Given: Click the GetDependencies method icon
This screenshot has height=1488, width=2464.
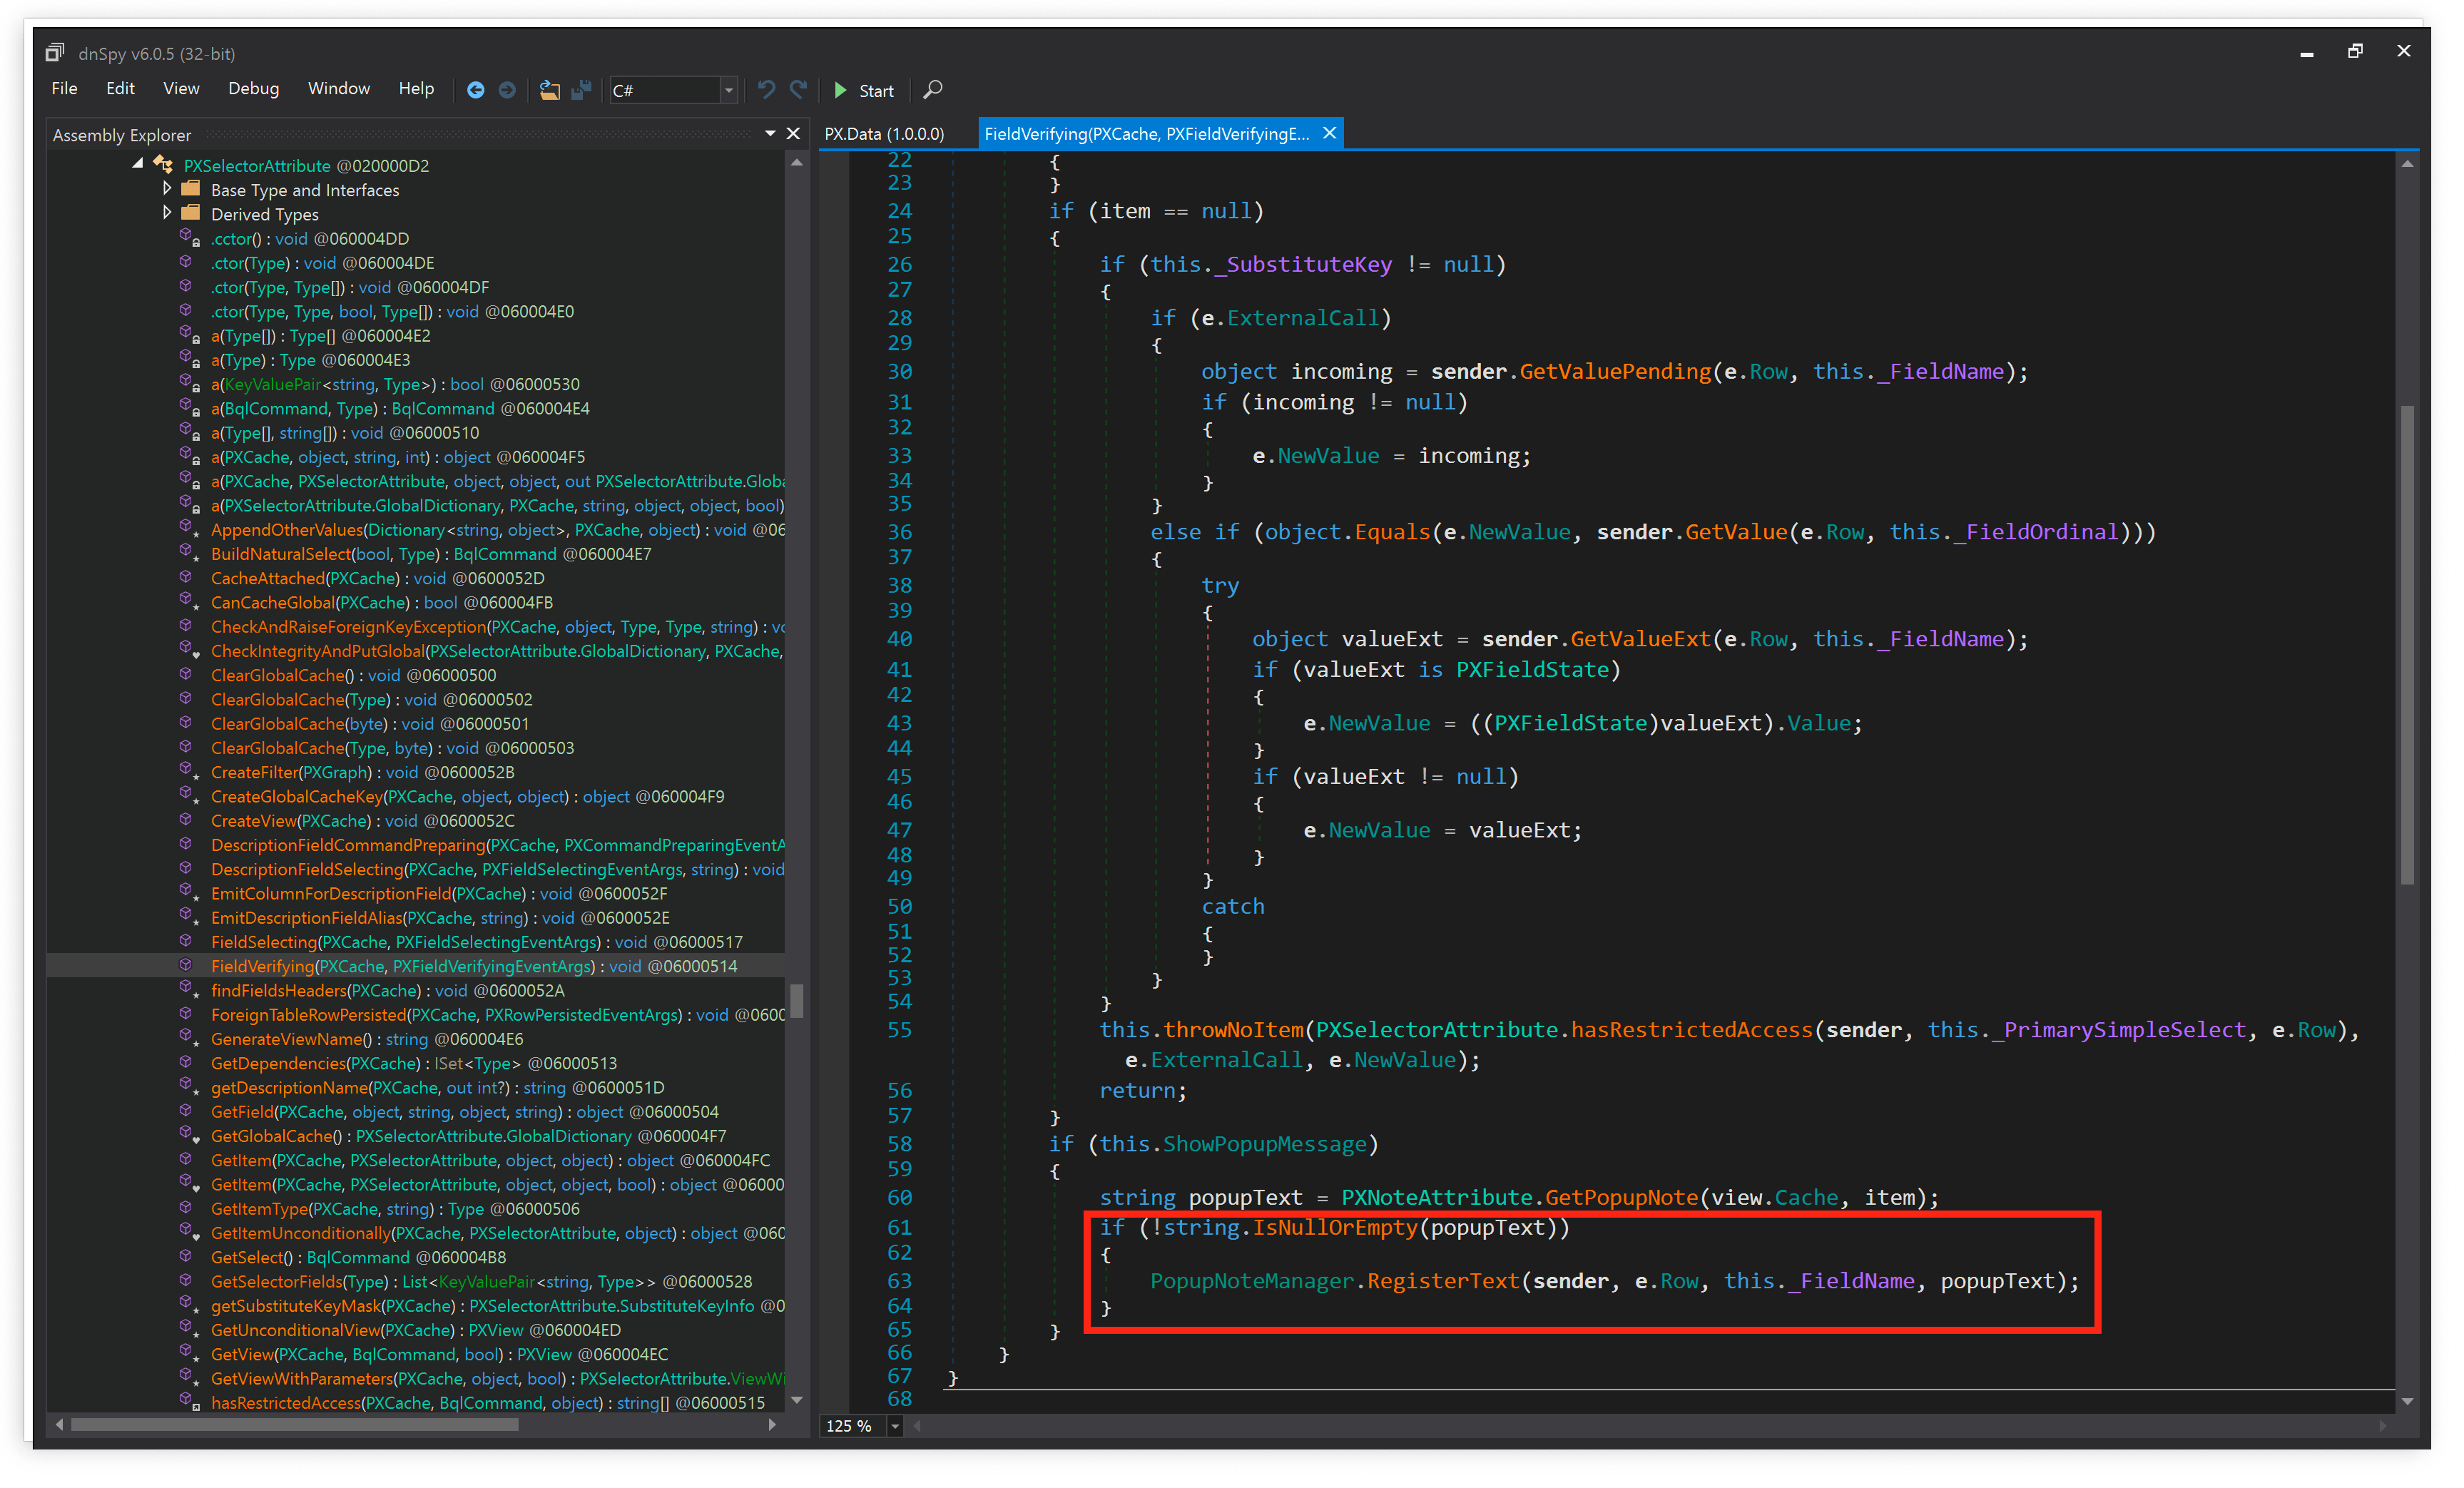Looking at the screenshot, I should pos(186,1063).
